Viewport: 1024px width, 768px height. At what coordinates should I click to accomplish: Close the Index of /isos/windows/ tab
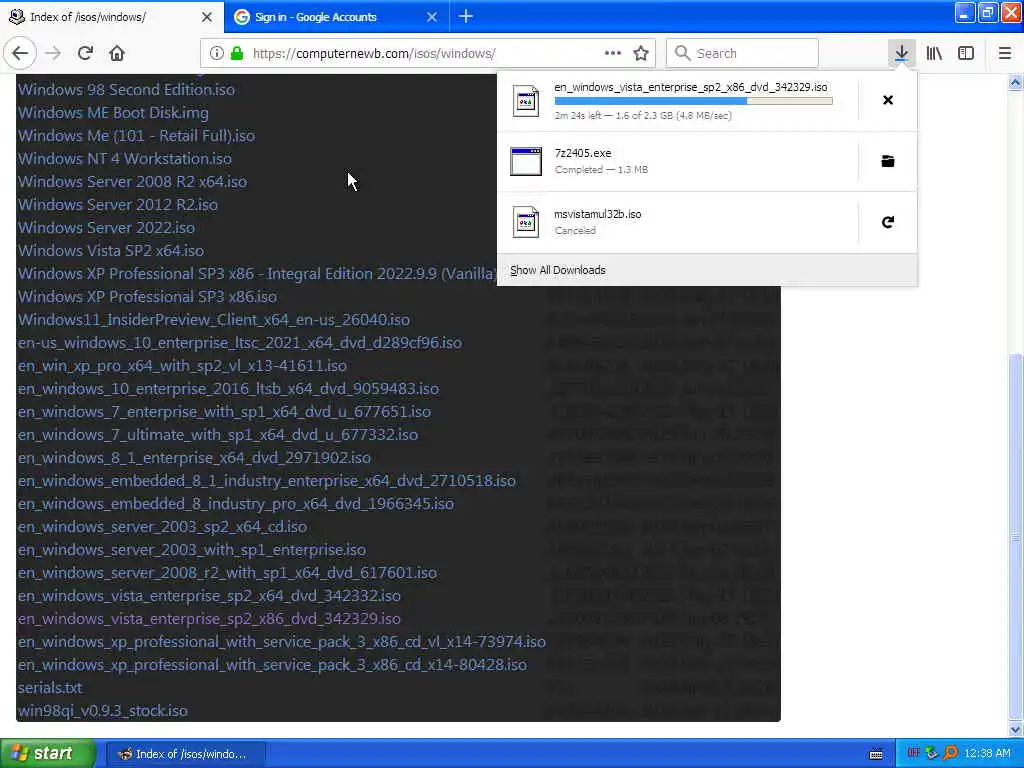click(x=207, y=17)
